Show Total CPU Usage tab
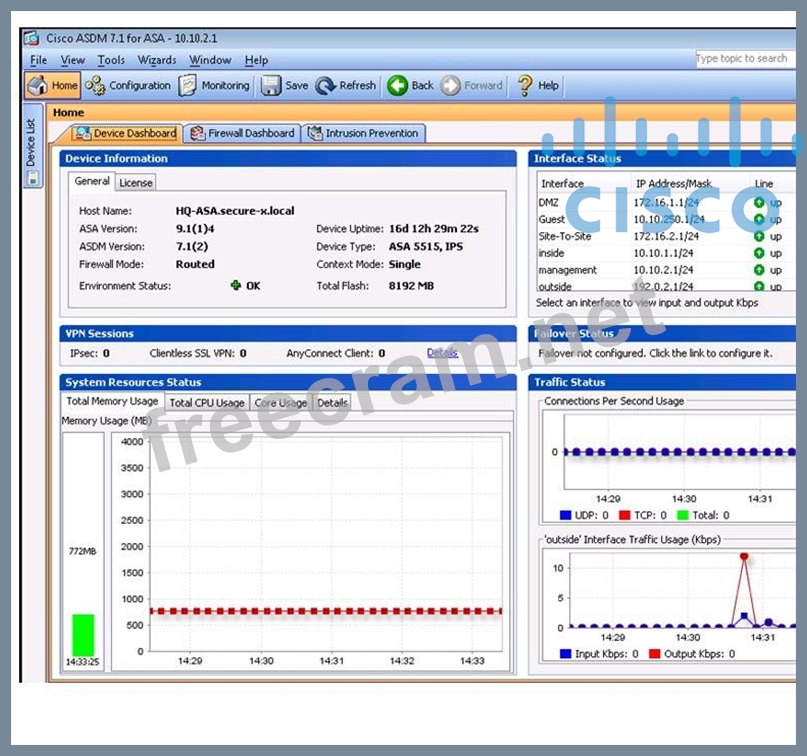 pyautogui.click(x=206, y=403)
